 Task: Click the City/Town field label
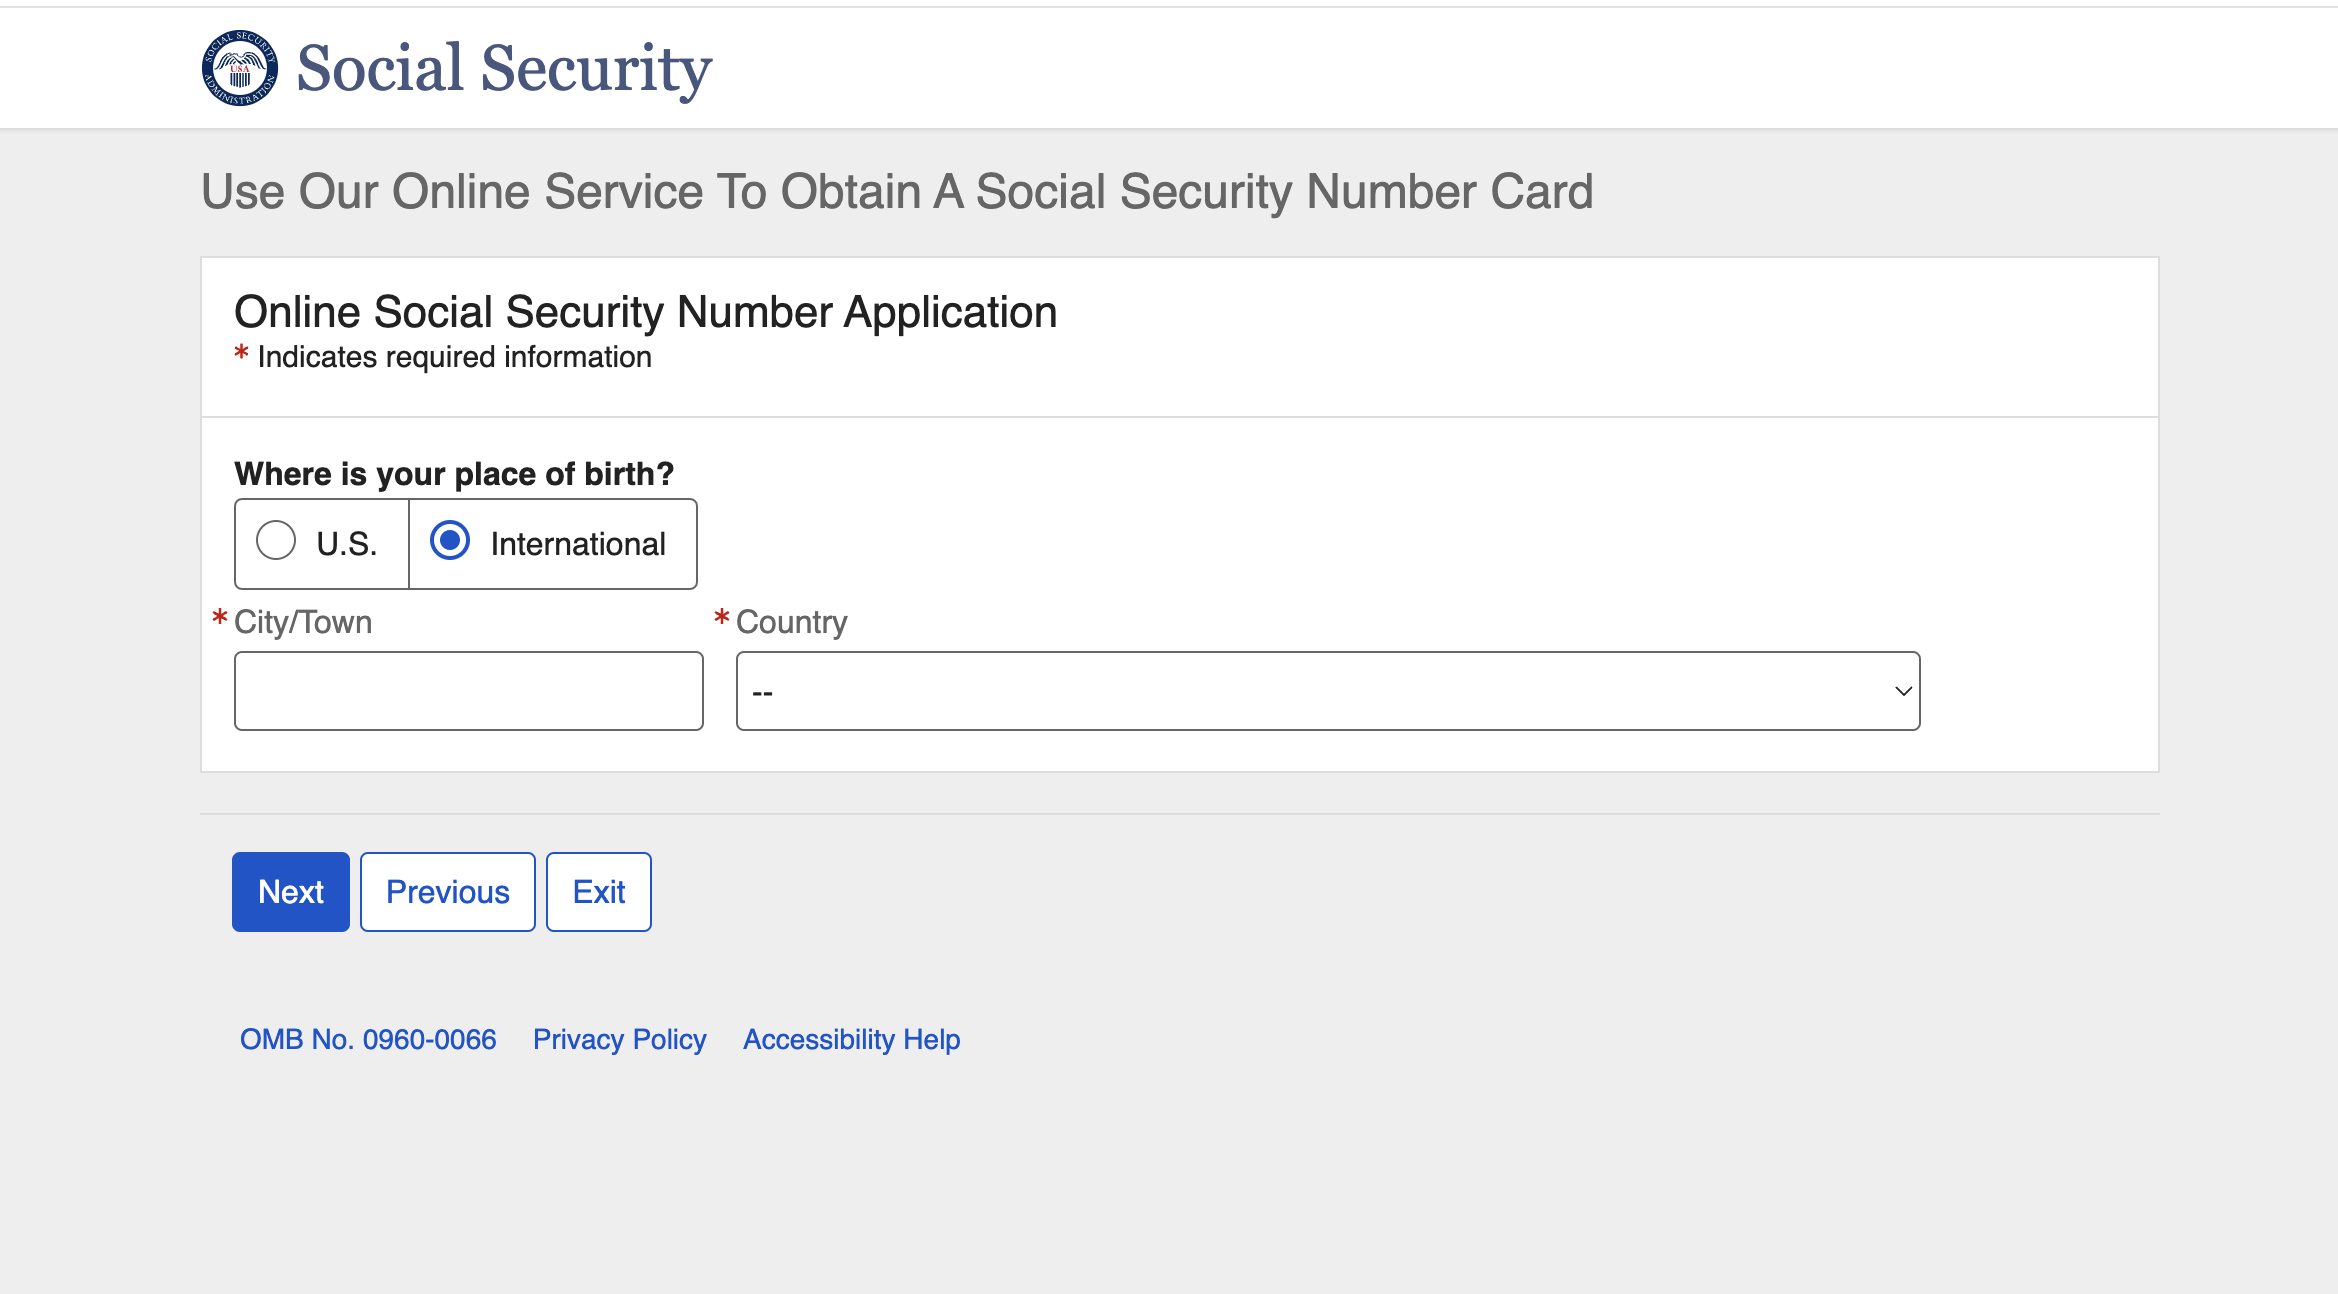click(x=303, y=622)
